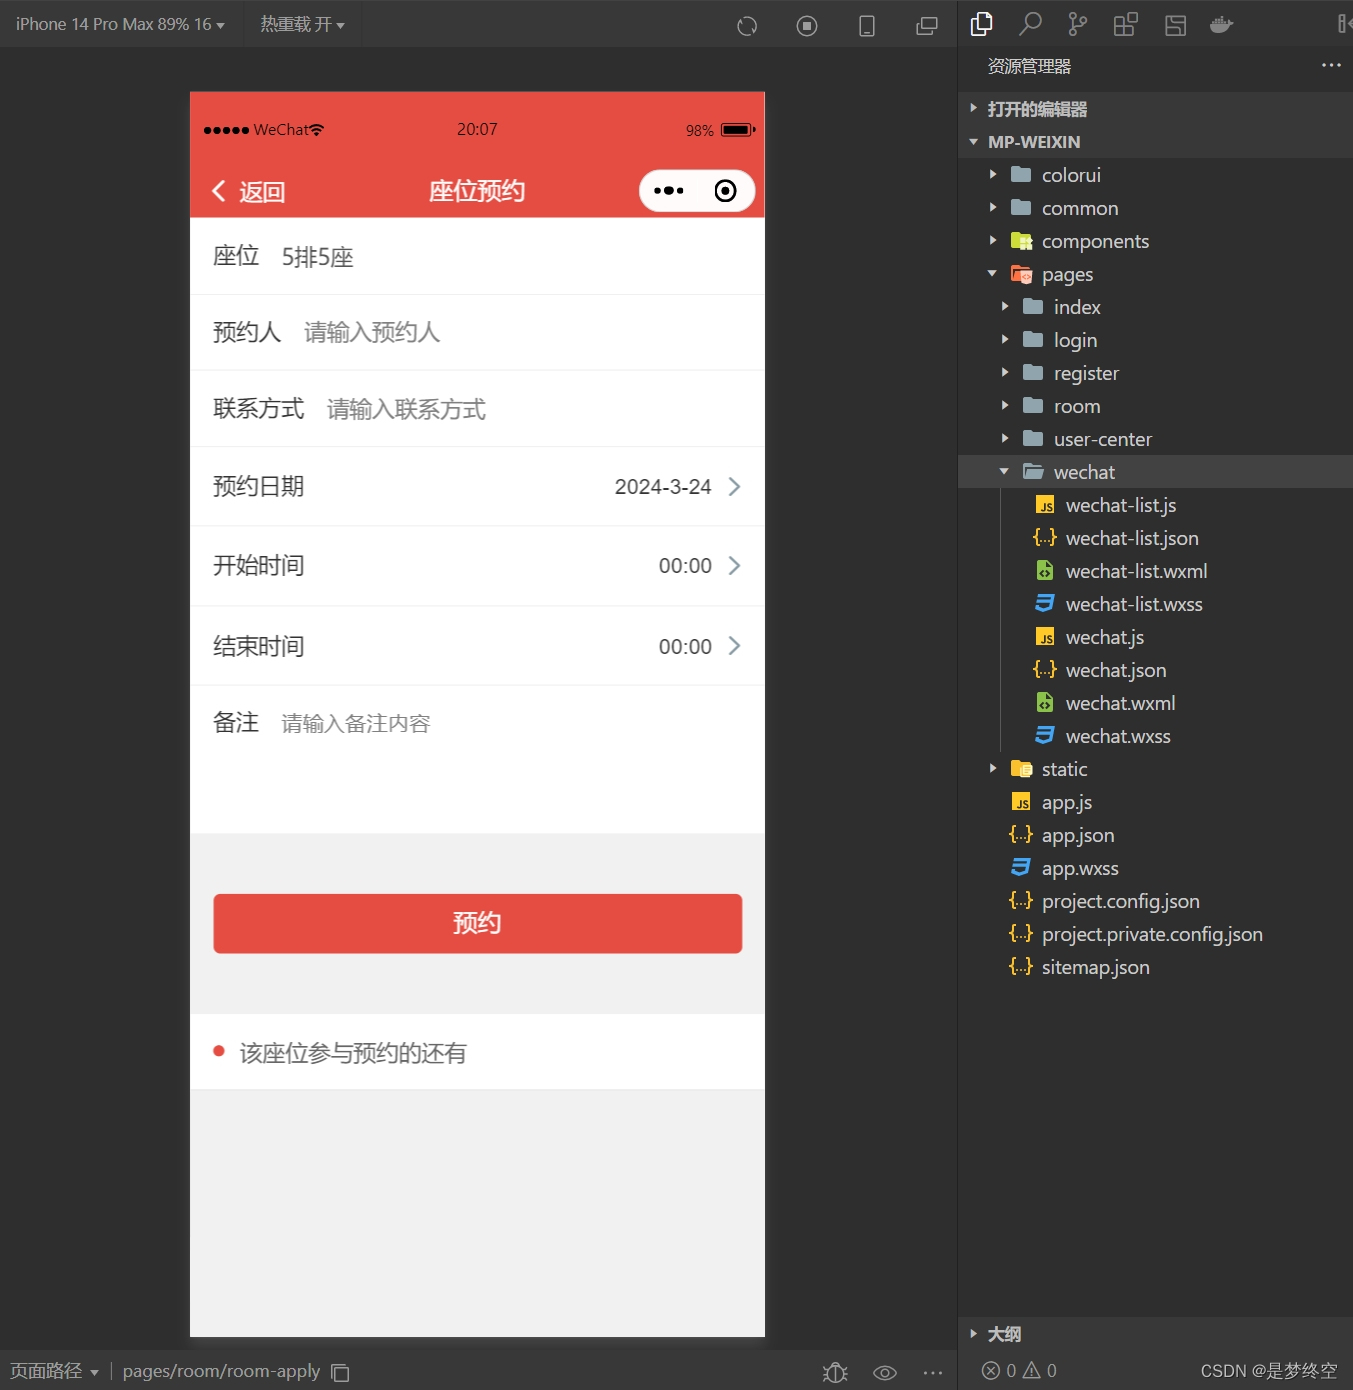Click the stop recording circle icon
This screenshot has width=1353, height=1390.
pos(807,26)
